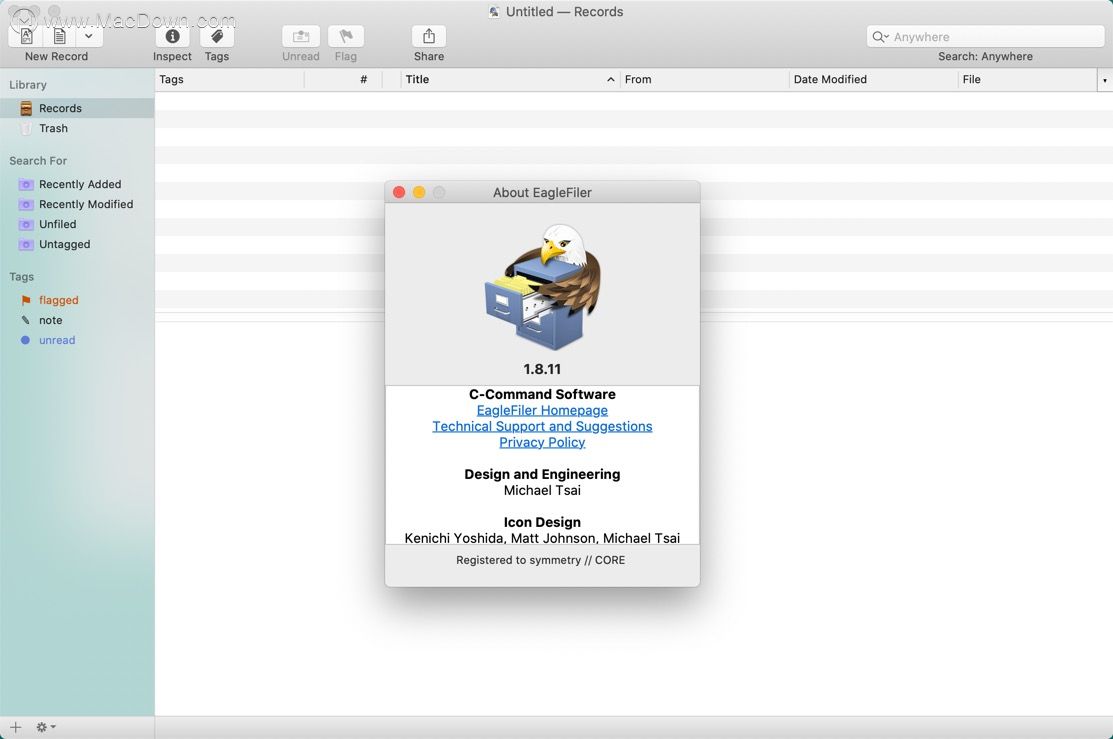Open the gear action menu at sidebar bottom

45,727
